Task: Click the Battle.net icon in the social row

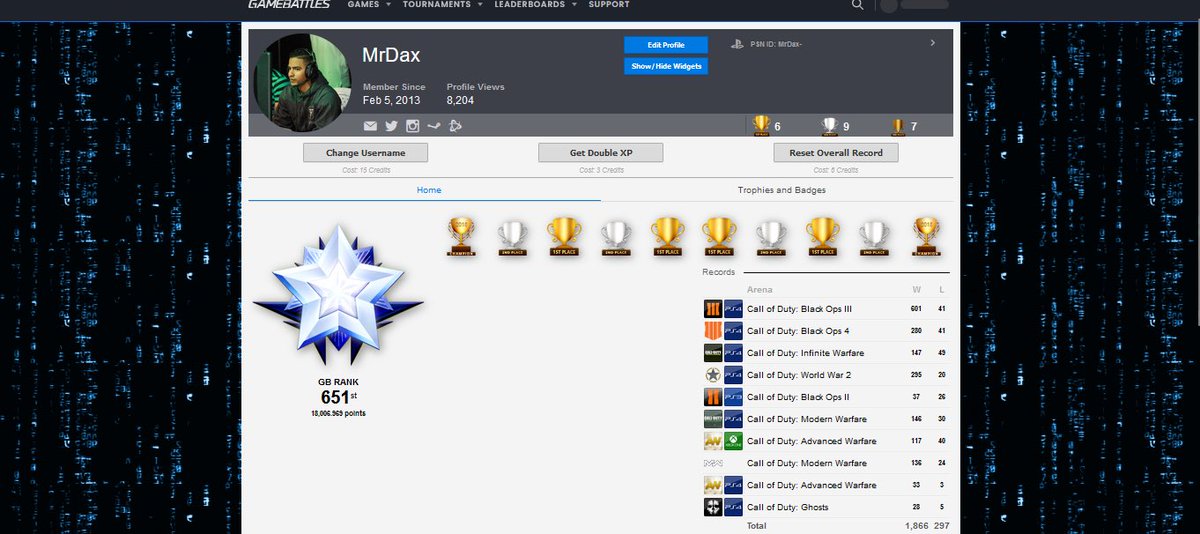Action: pos(454,126)
